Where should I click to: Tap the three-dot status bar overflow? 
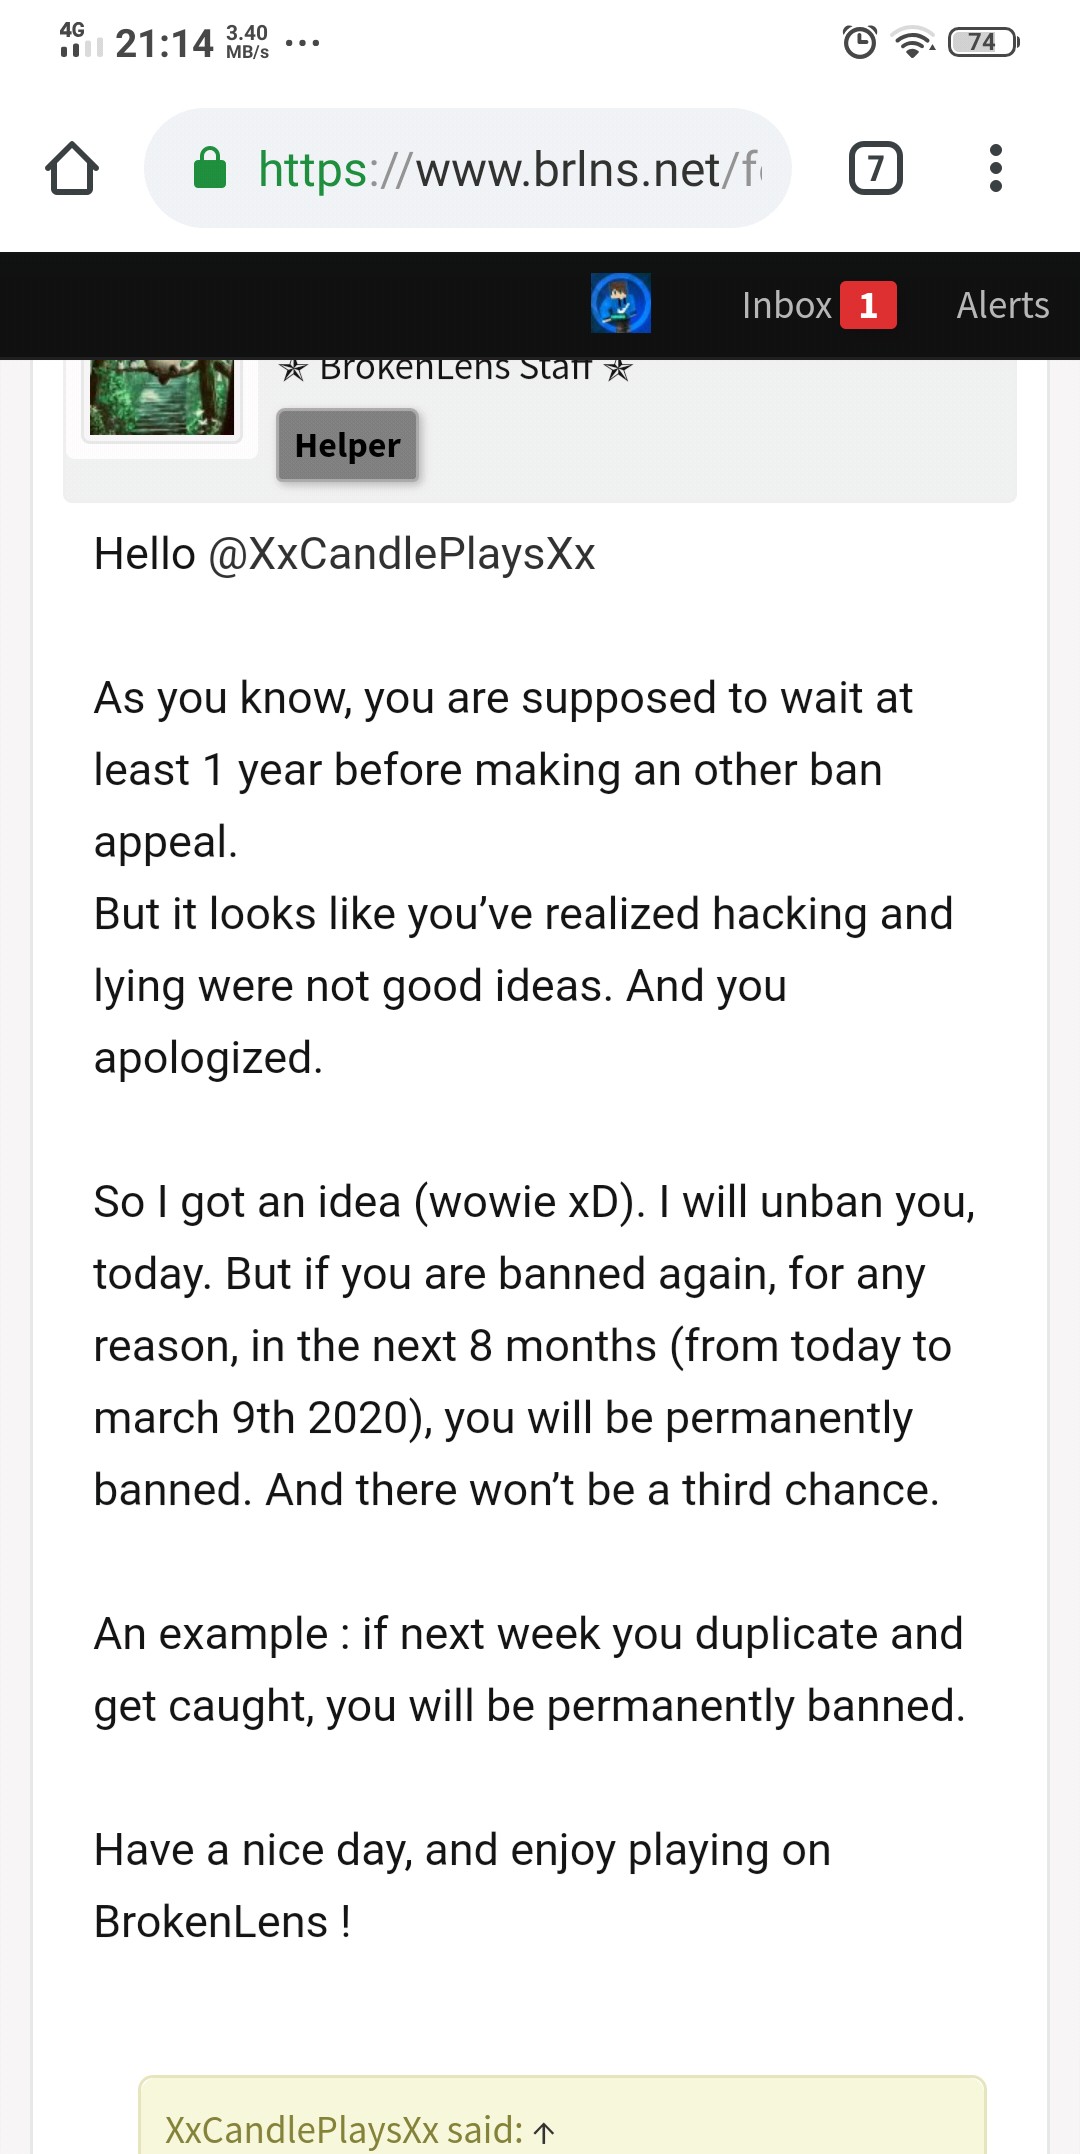point(302,43)
